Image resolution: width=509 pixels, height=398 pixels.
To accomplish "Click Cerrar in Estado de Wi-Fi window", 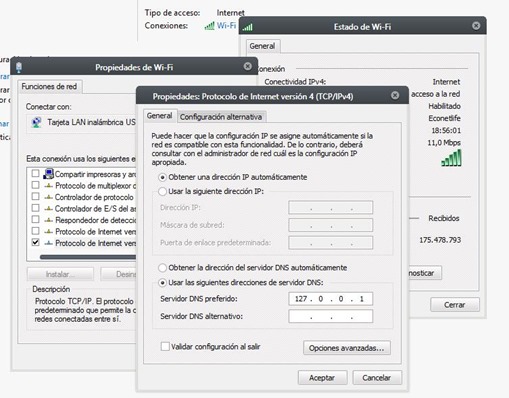I will (455, 305).
